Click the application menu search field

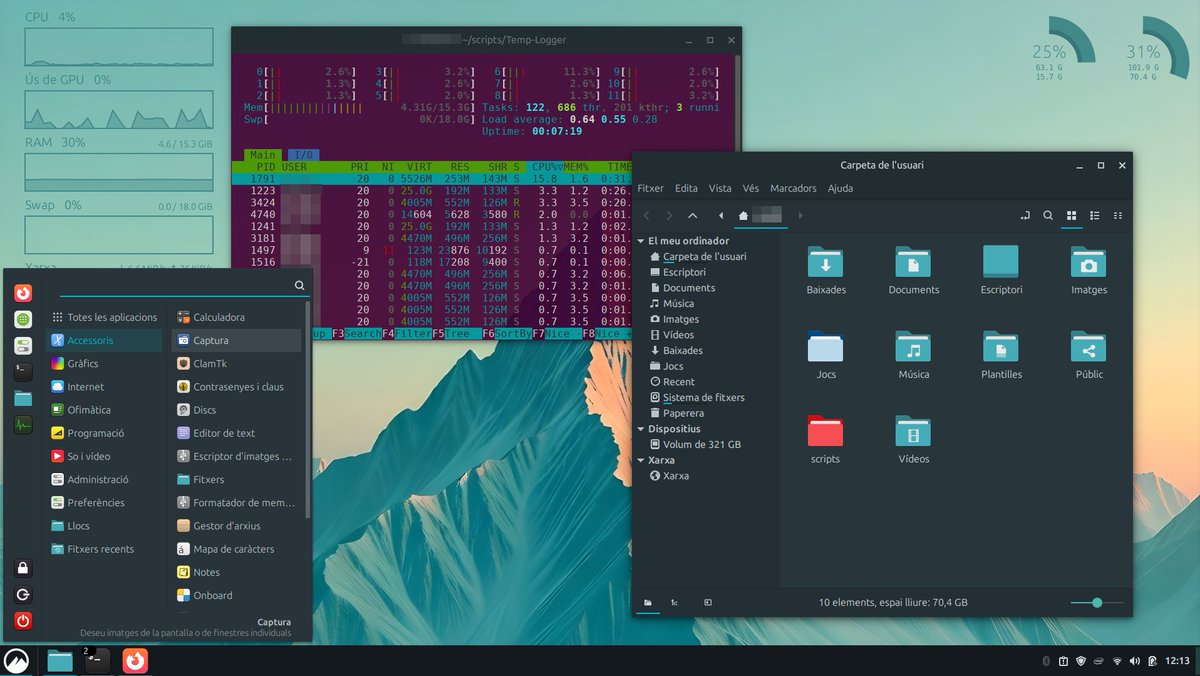180,285
